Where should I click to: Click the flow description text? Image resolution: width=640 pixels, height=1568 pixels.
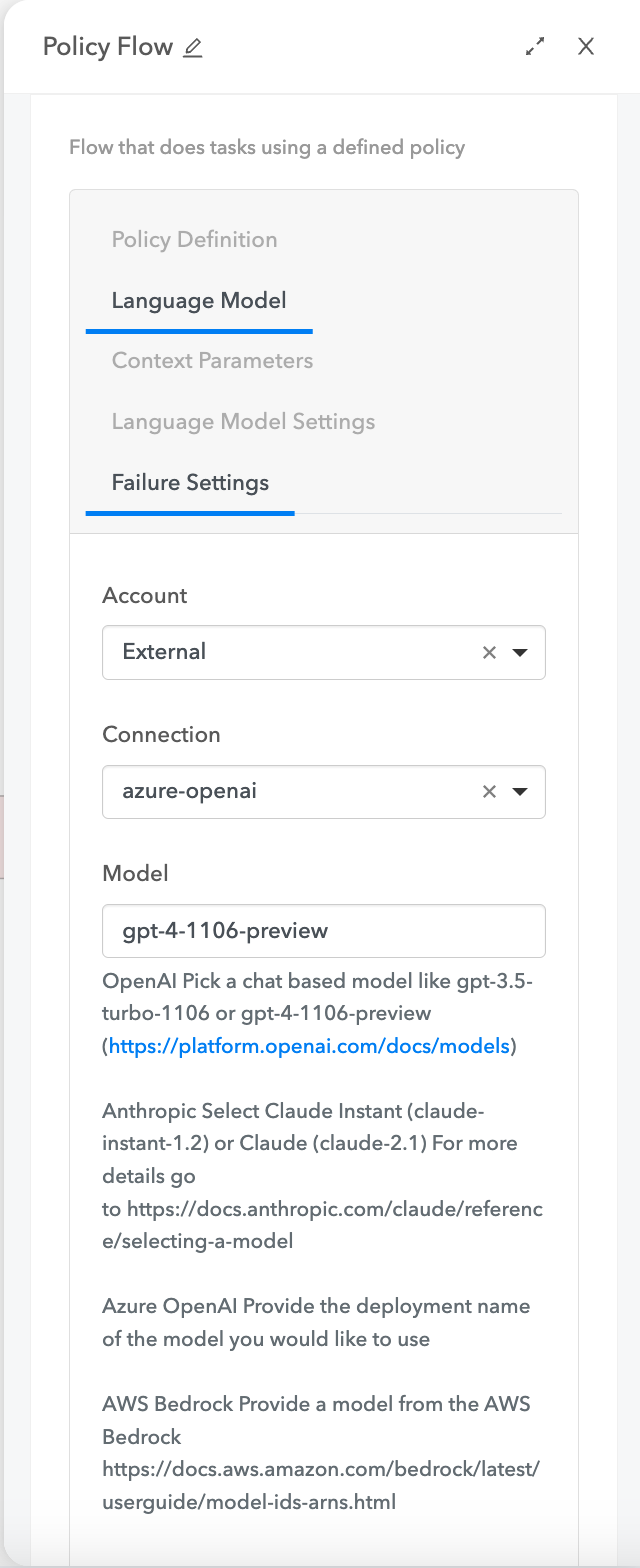point(267,148)
